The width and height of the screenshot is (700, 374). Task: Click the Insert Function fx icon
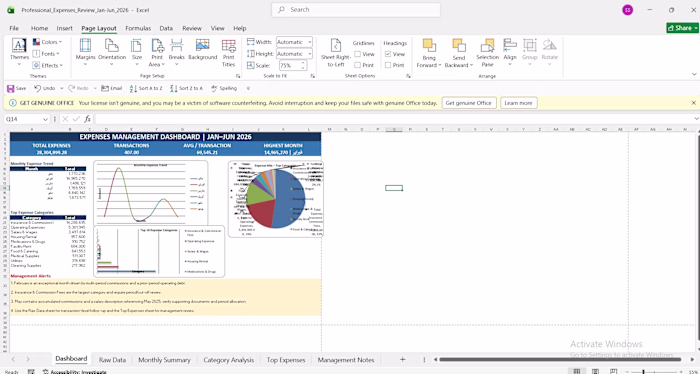click(x=88, y=119)
